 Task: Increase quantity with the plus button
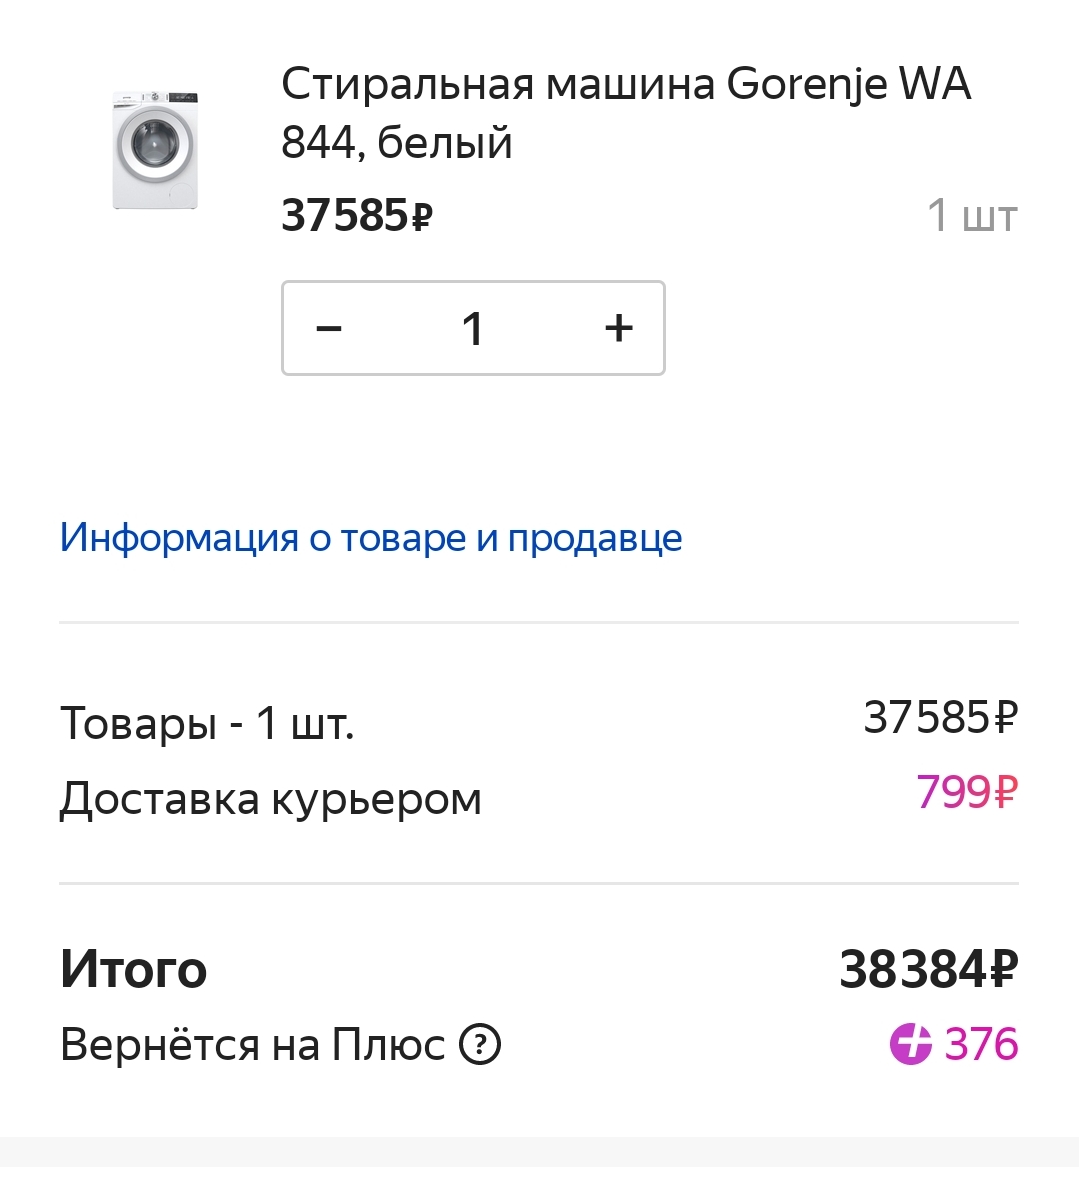tap(619, 328)
